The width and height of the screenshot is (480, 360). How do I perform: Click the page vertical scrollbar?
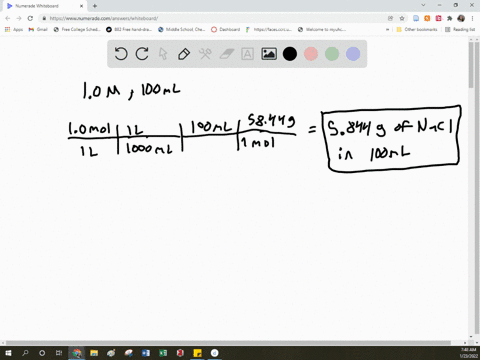(471, 65)
